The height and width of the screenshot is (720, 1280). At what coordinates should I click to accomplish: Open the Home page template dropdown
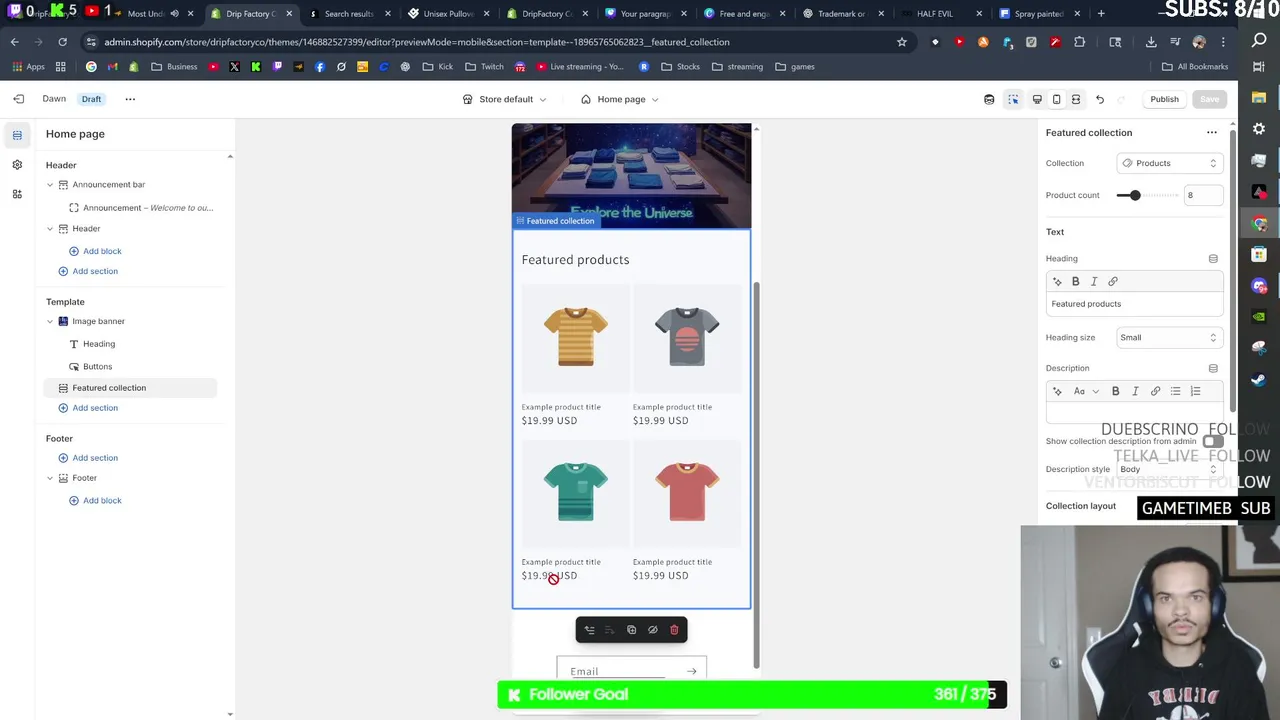click(620, 99)
